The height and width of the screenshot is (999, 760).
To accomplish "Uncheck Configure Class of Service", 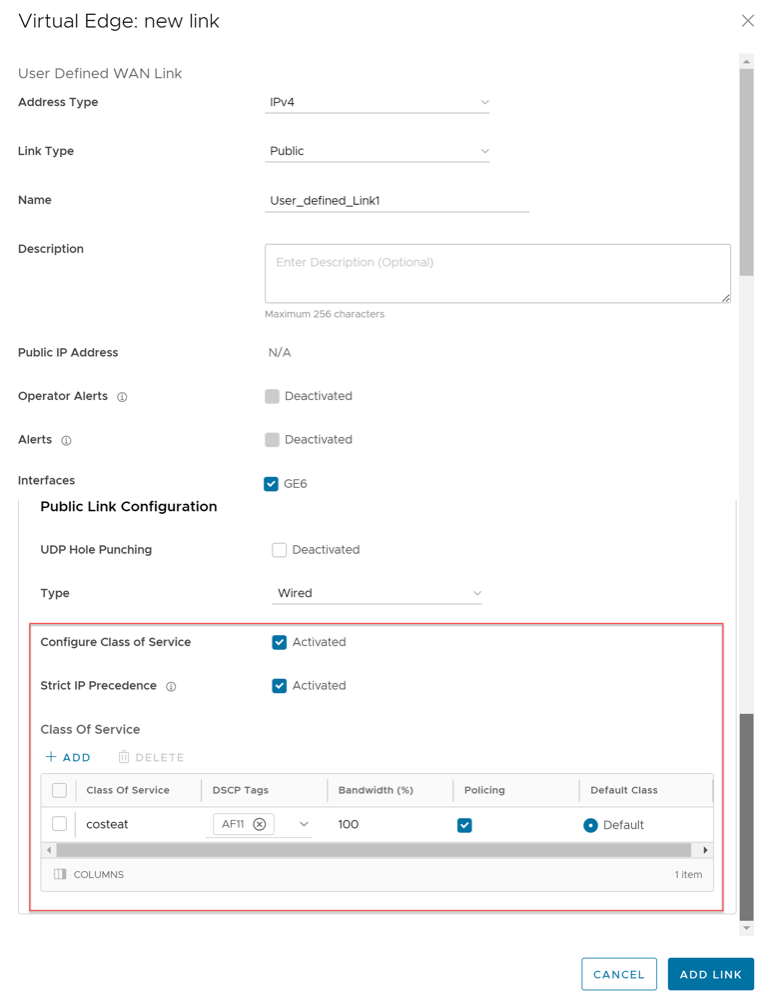I will coord(279,642).
